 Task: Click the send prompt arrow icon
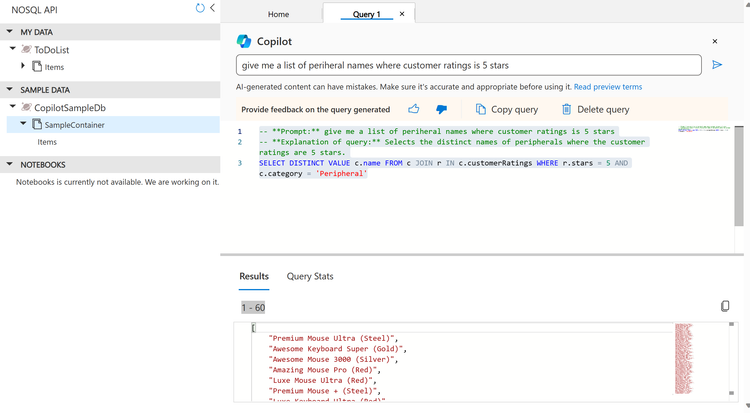click(x=717, y=65)
